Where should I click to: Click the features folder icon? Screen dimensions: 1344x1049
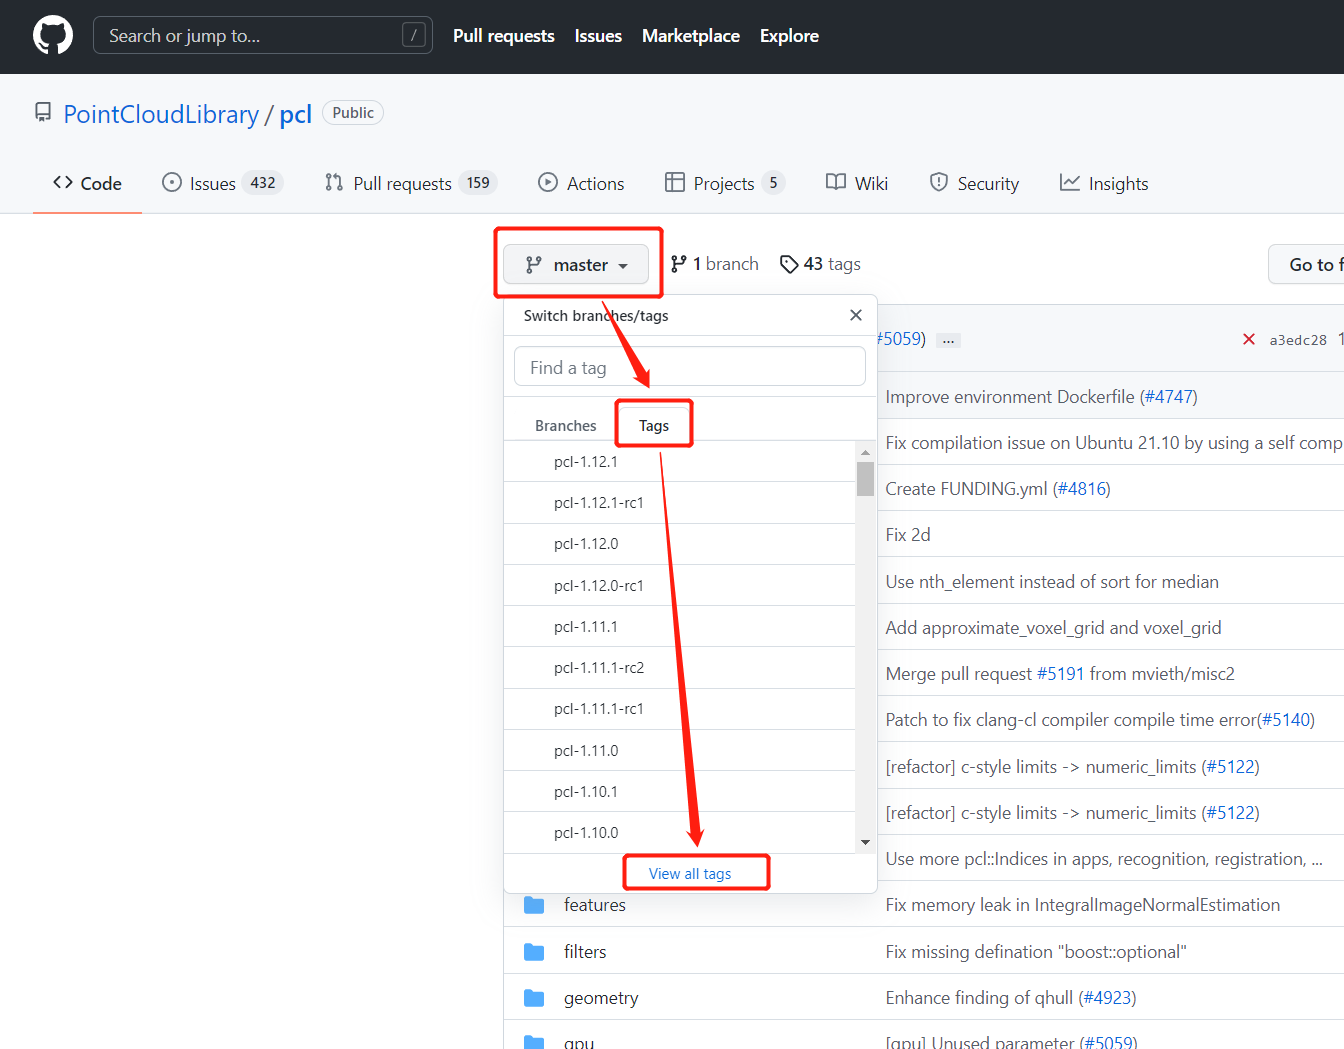[534, 905]
